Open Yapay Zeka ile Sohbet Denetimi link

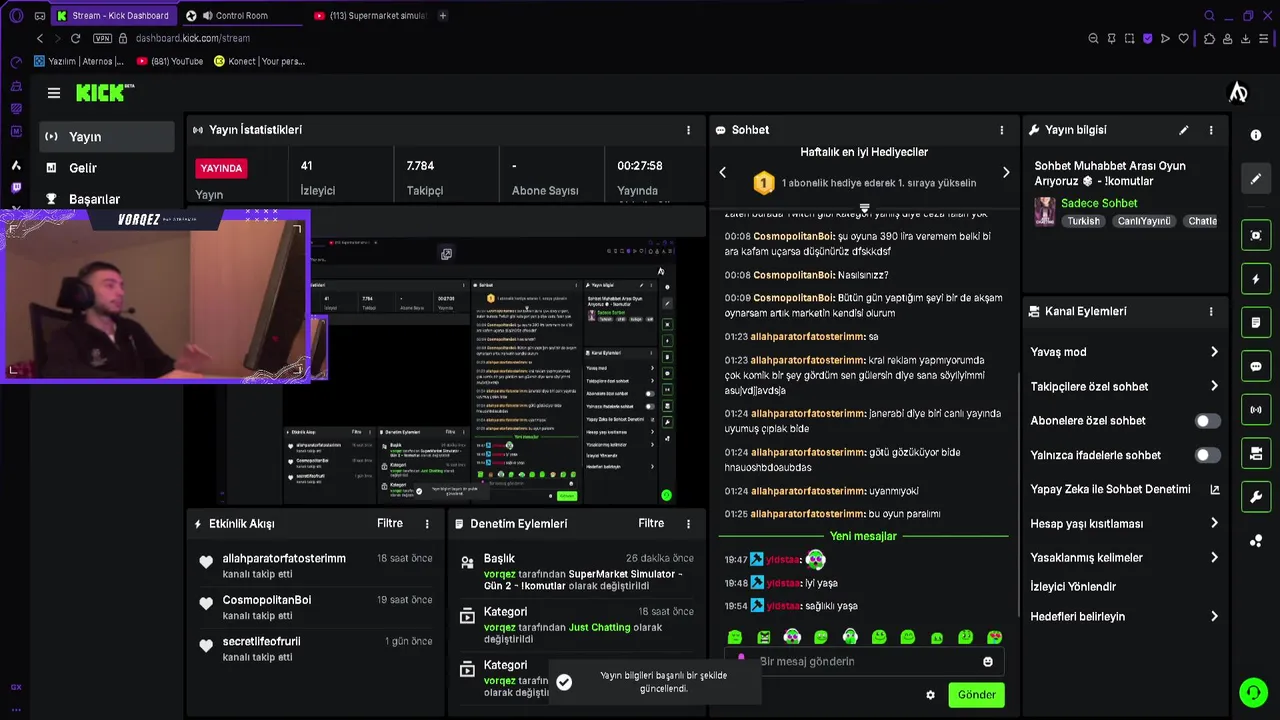click(1124, 489)
